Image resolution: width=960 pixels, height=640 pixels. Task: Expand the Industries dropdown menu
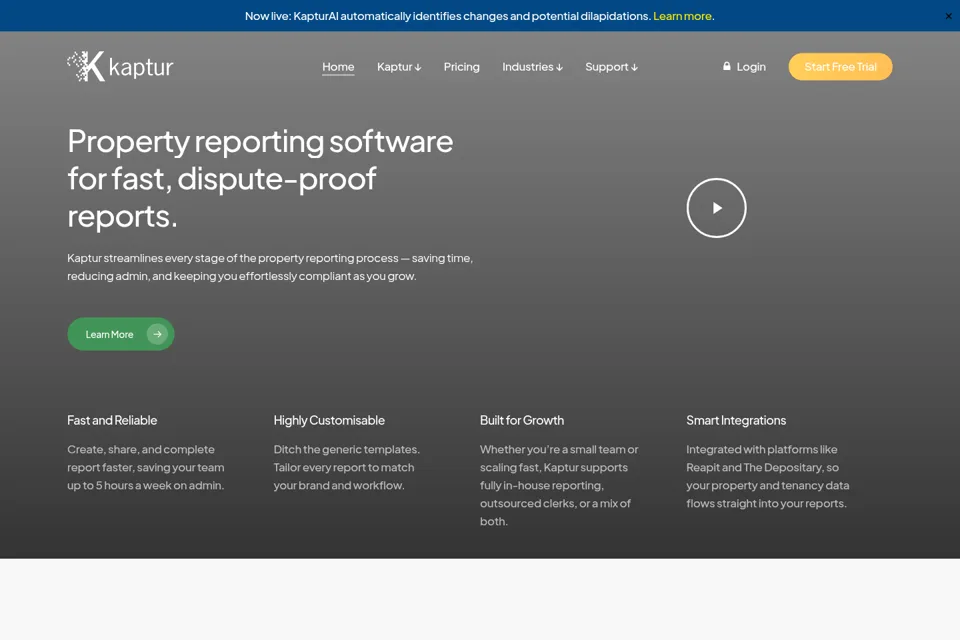coord(532,67)
